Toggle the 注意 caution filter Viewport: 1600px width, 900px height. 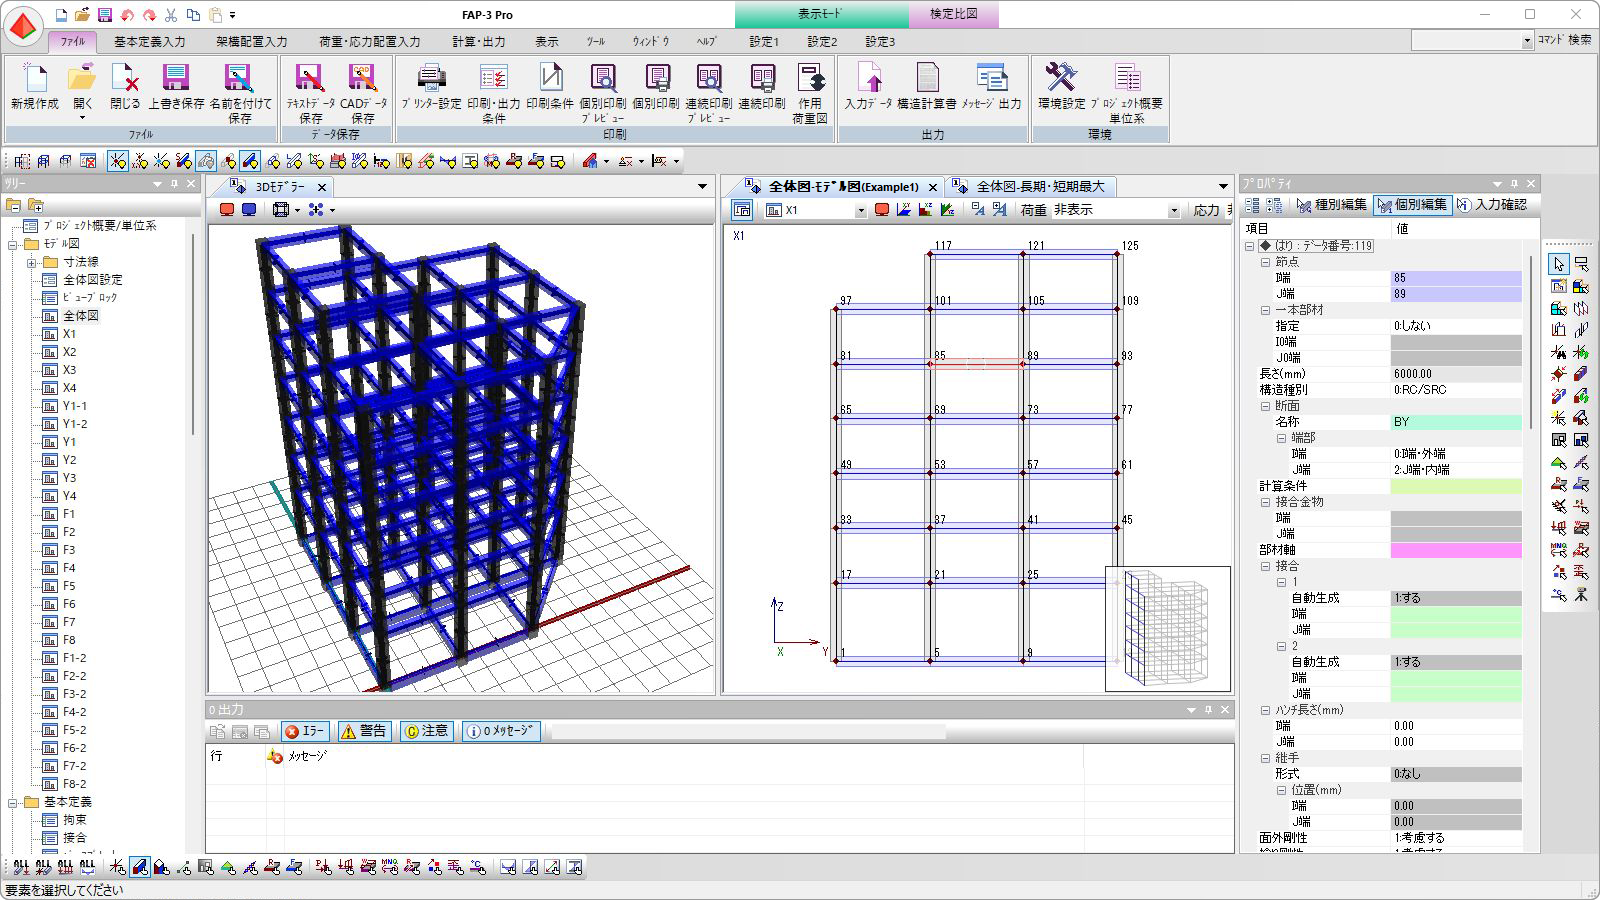426,731
